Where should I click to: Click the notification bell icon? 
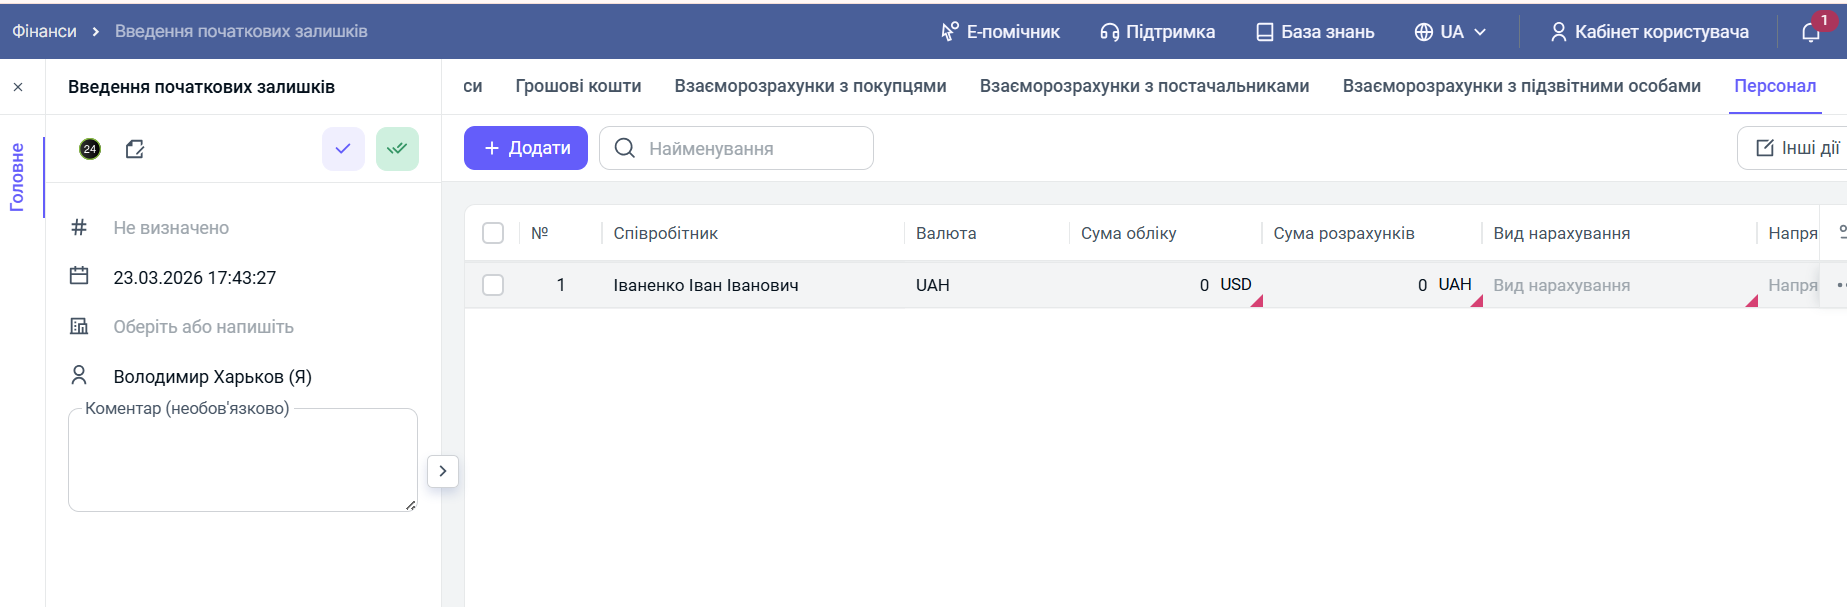click(x=1811, y=32)
